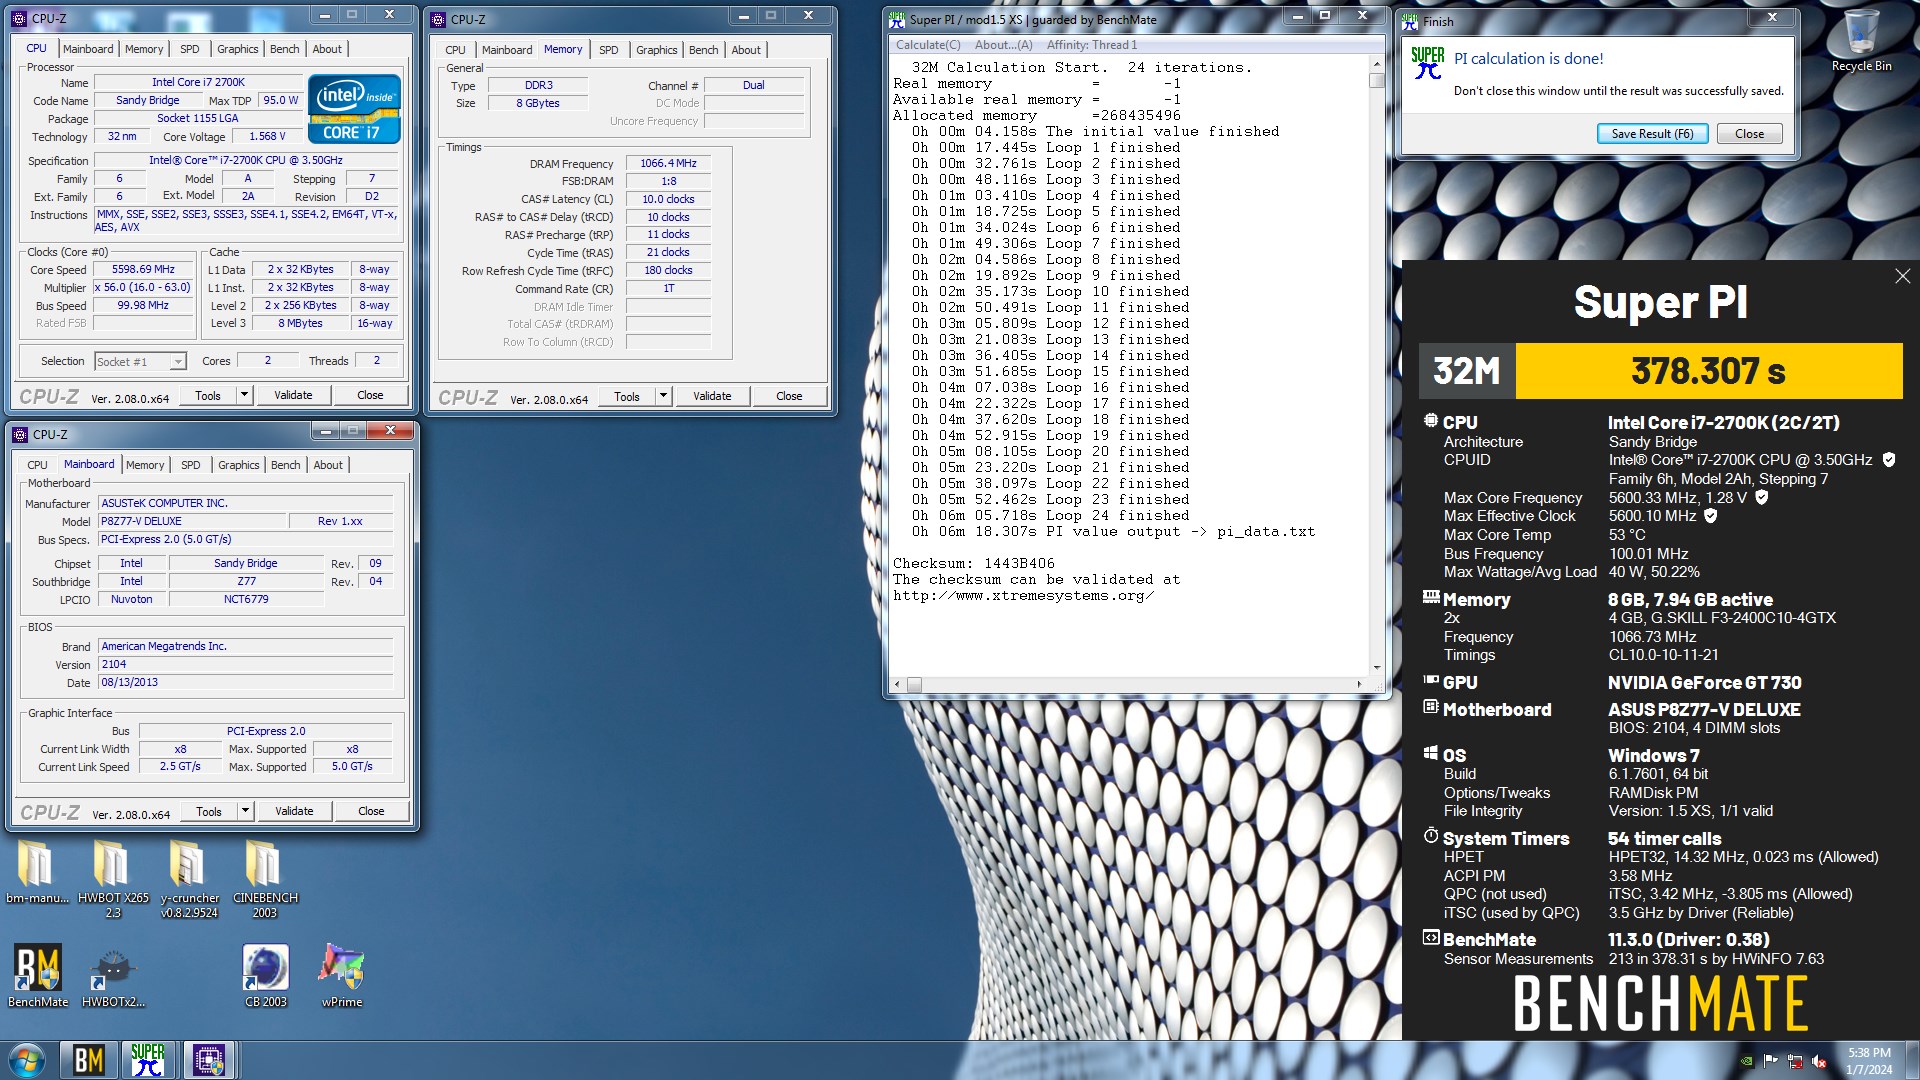Click the shield beside Max Effective Clock
Screen dimensions: 1920x1080
tap(1711, 516)
